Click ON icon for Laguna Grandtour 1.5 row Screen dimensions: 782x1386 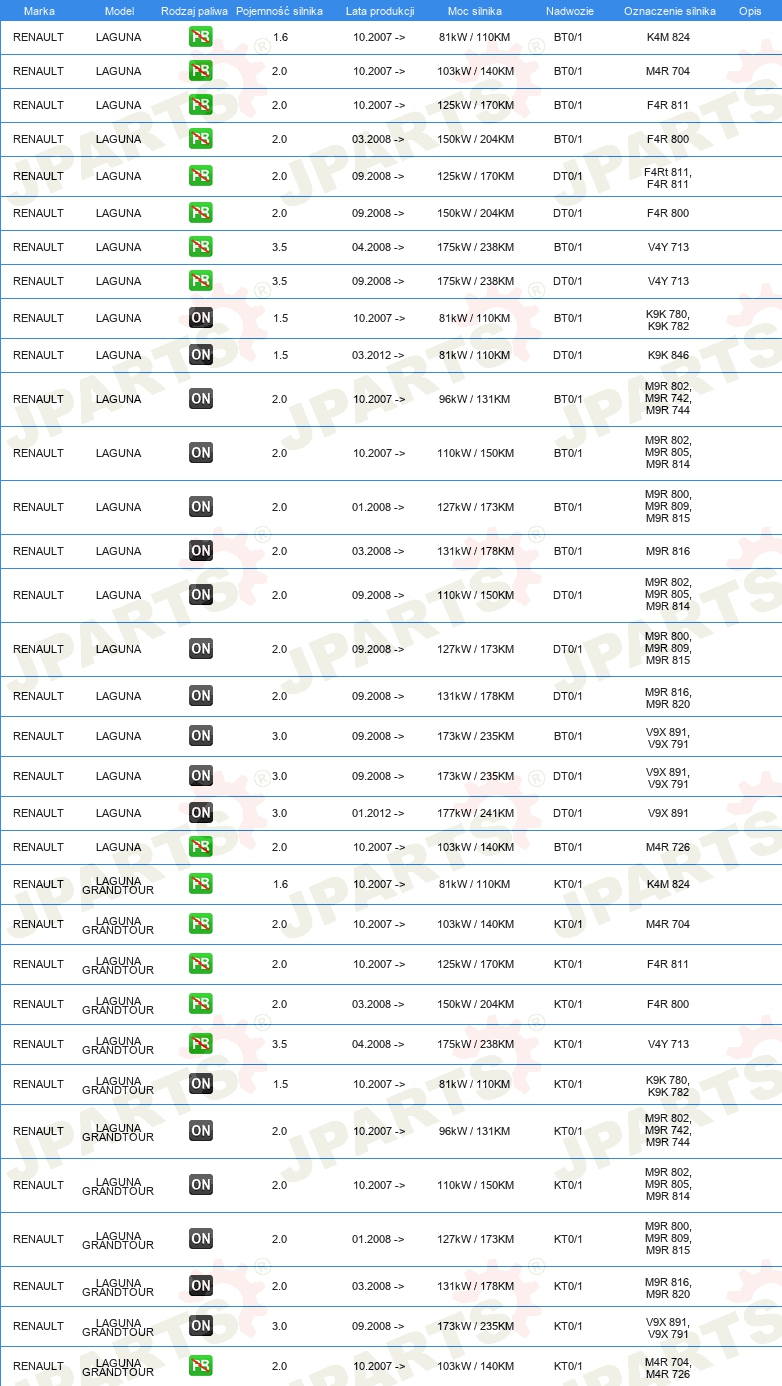coord(201,1084)
